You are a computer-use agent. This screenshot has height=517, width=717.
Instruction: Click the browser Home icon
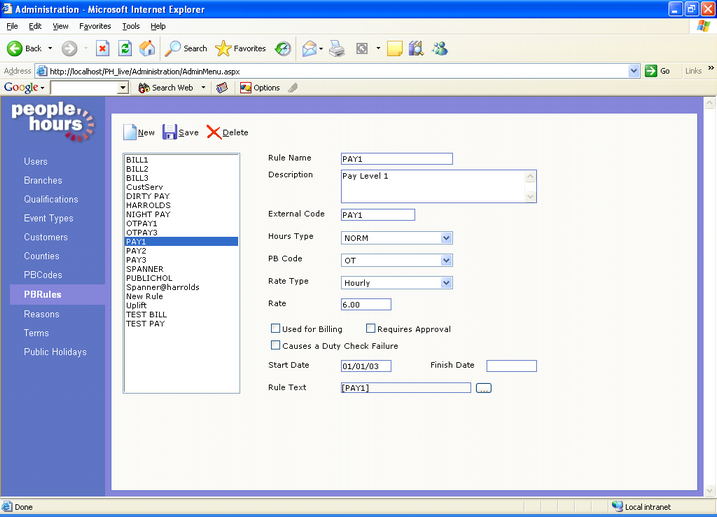click(147, 48)
